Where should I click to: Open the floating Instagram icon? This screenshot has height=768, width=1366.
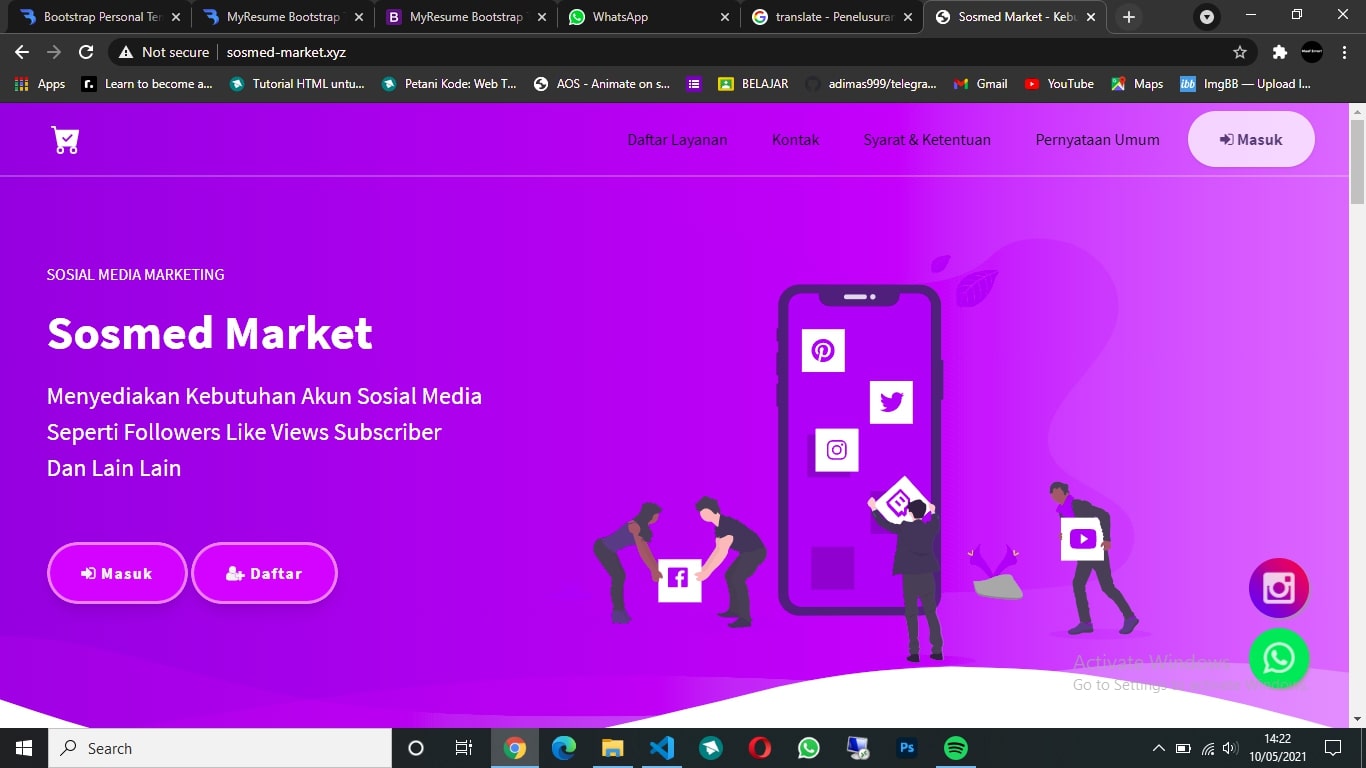[1278, 588]
